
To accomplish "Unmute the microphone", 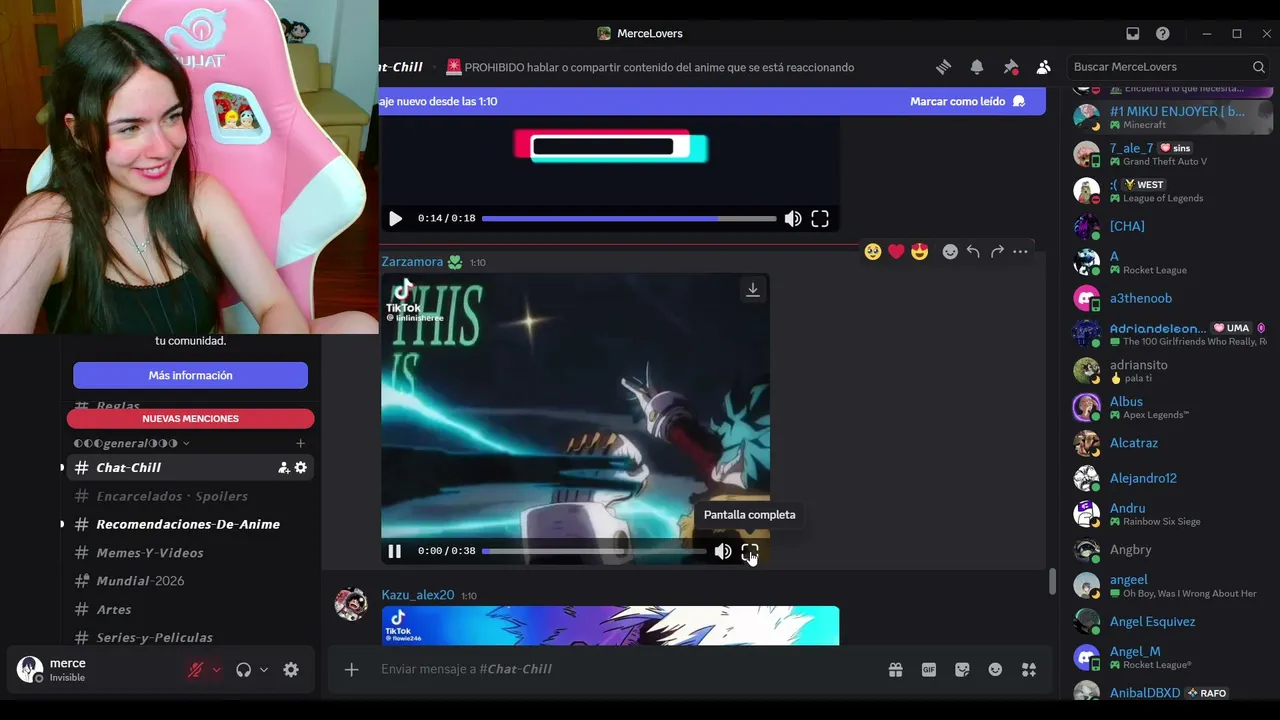I will 196,670.
